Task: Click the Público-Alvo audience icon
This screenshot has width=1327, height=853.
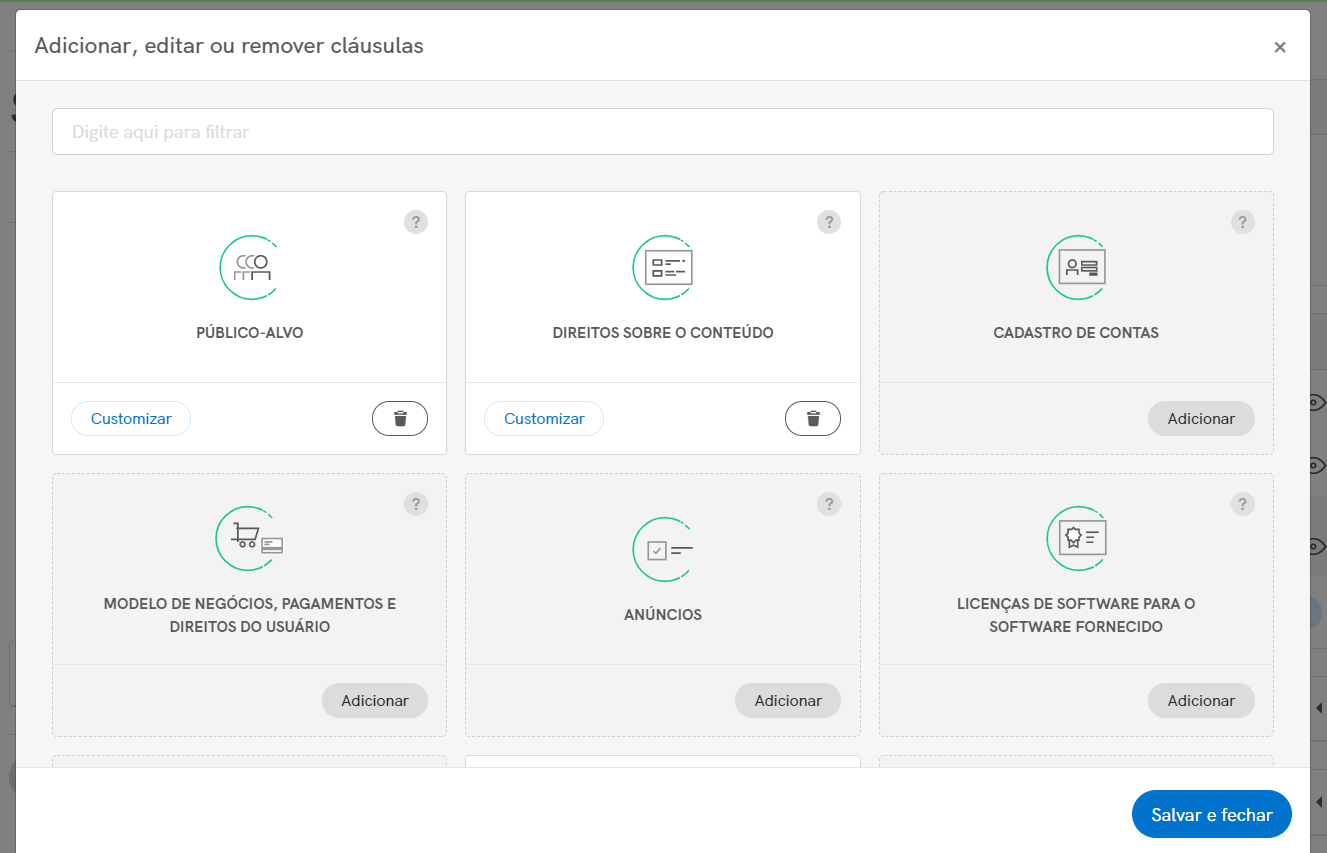Action: click(250, 267)
